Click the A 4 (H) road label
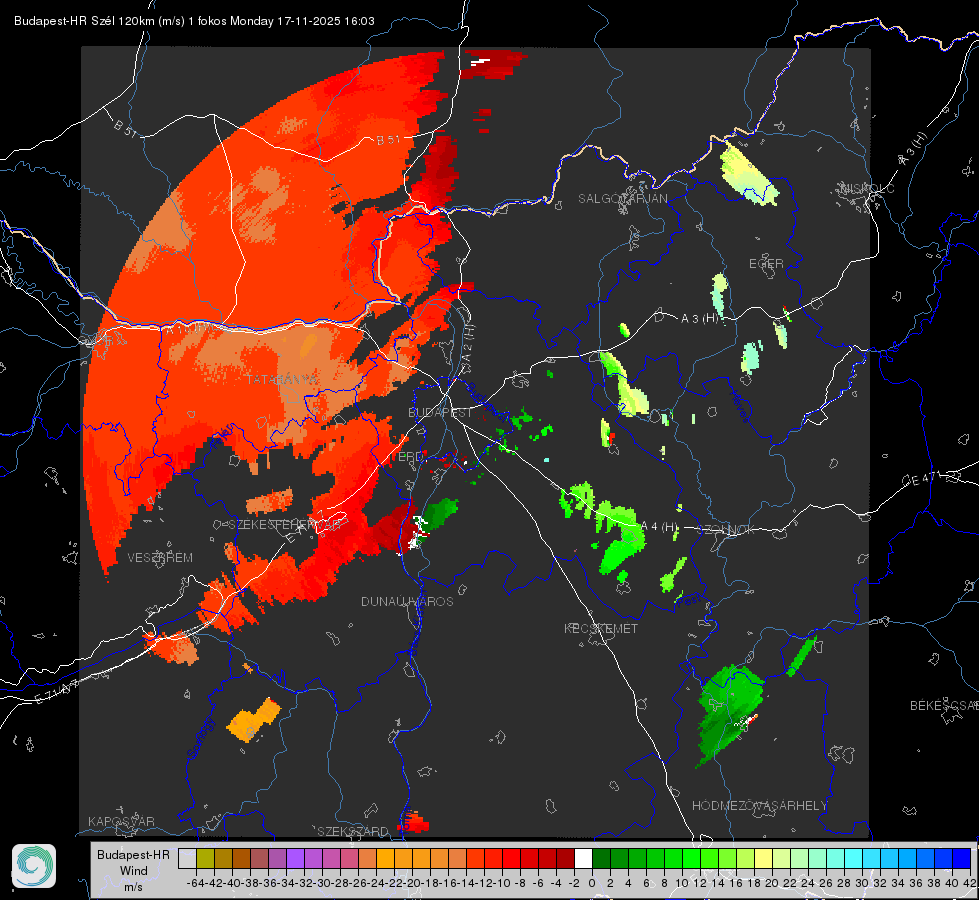 tap(661, 527)
